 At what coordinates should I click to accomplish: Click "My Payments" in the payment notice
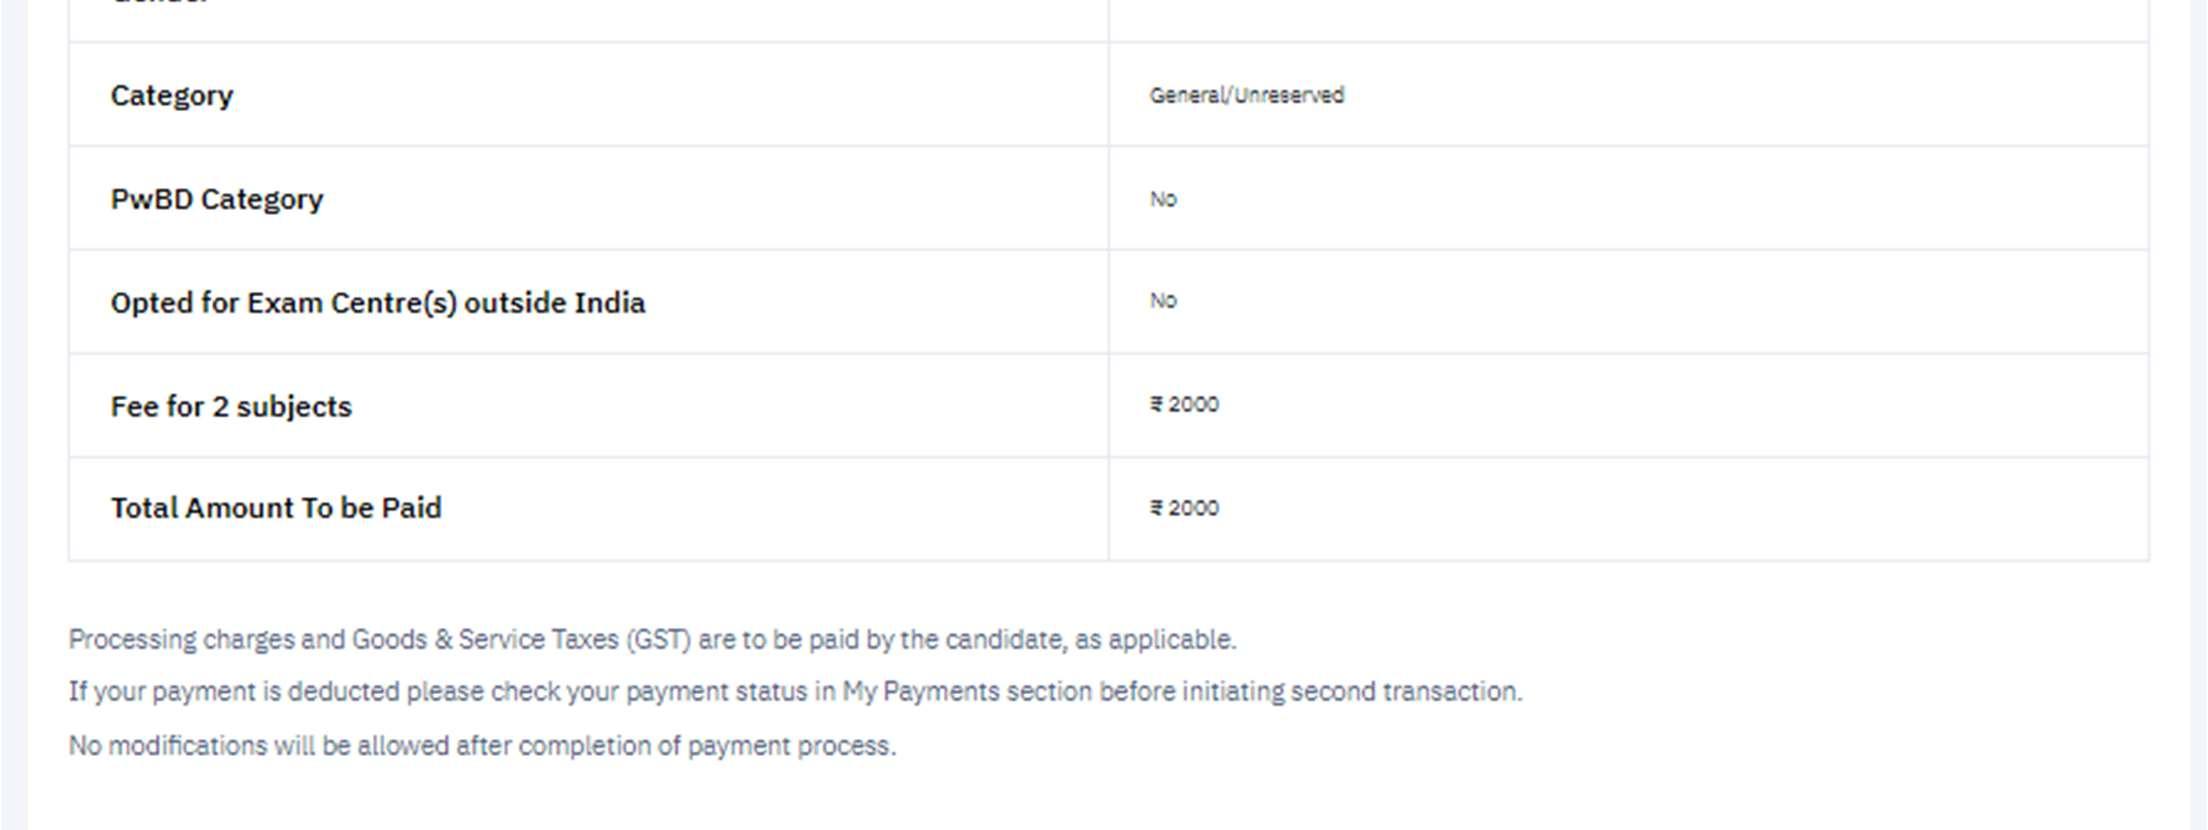coord(920,692)
